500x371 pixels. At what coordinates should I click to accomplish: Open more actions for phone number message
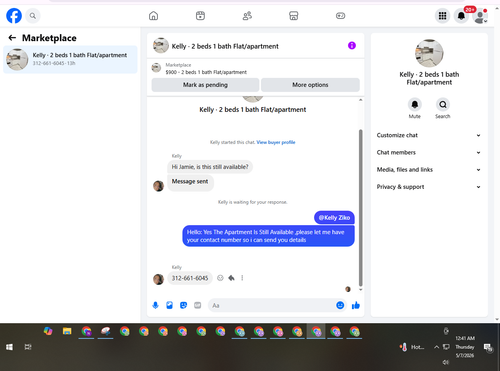(x=242, y=278)
